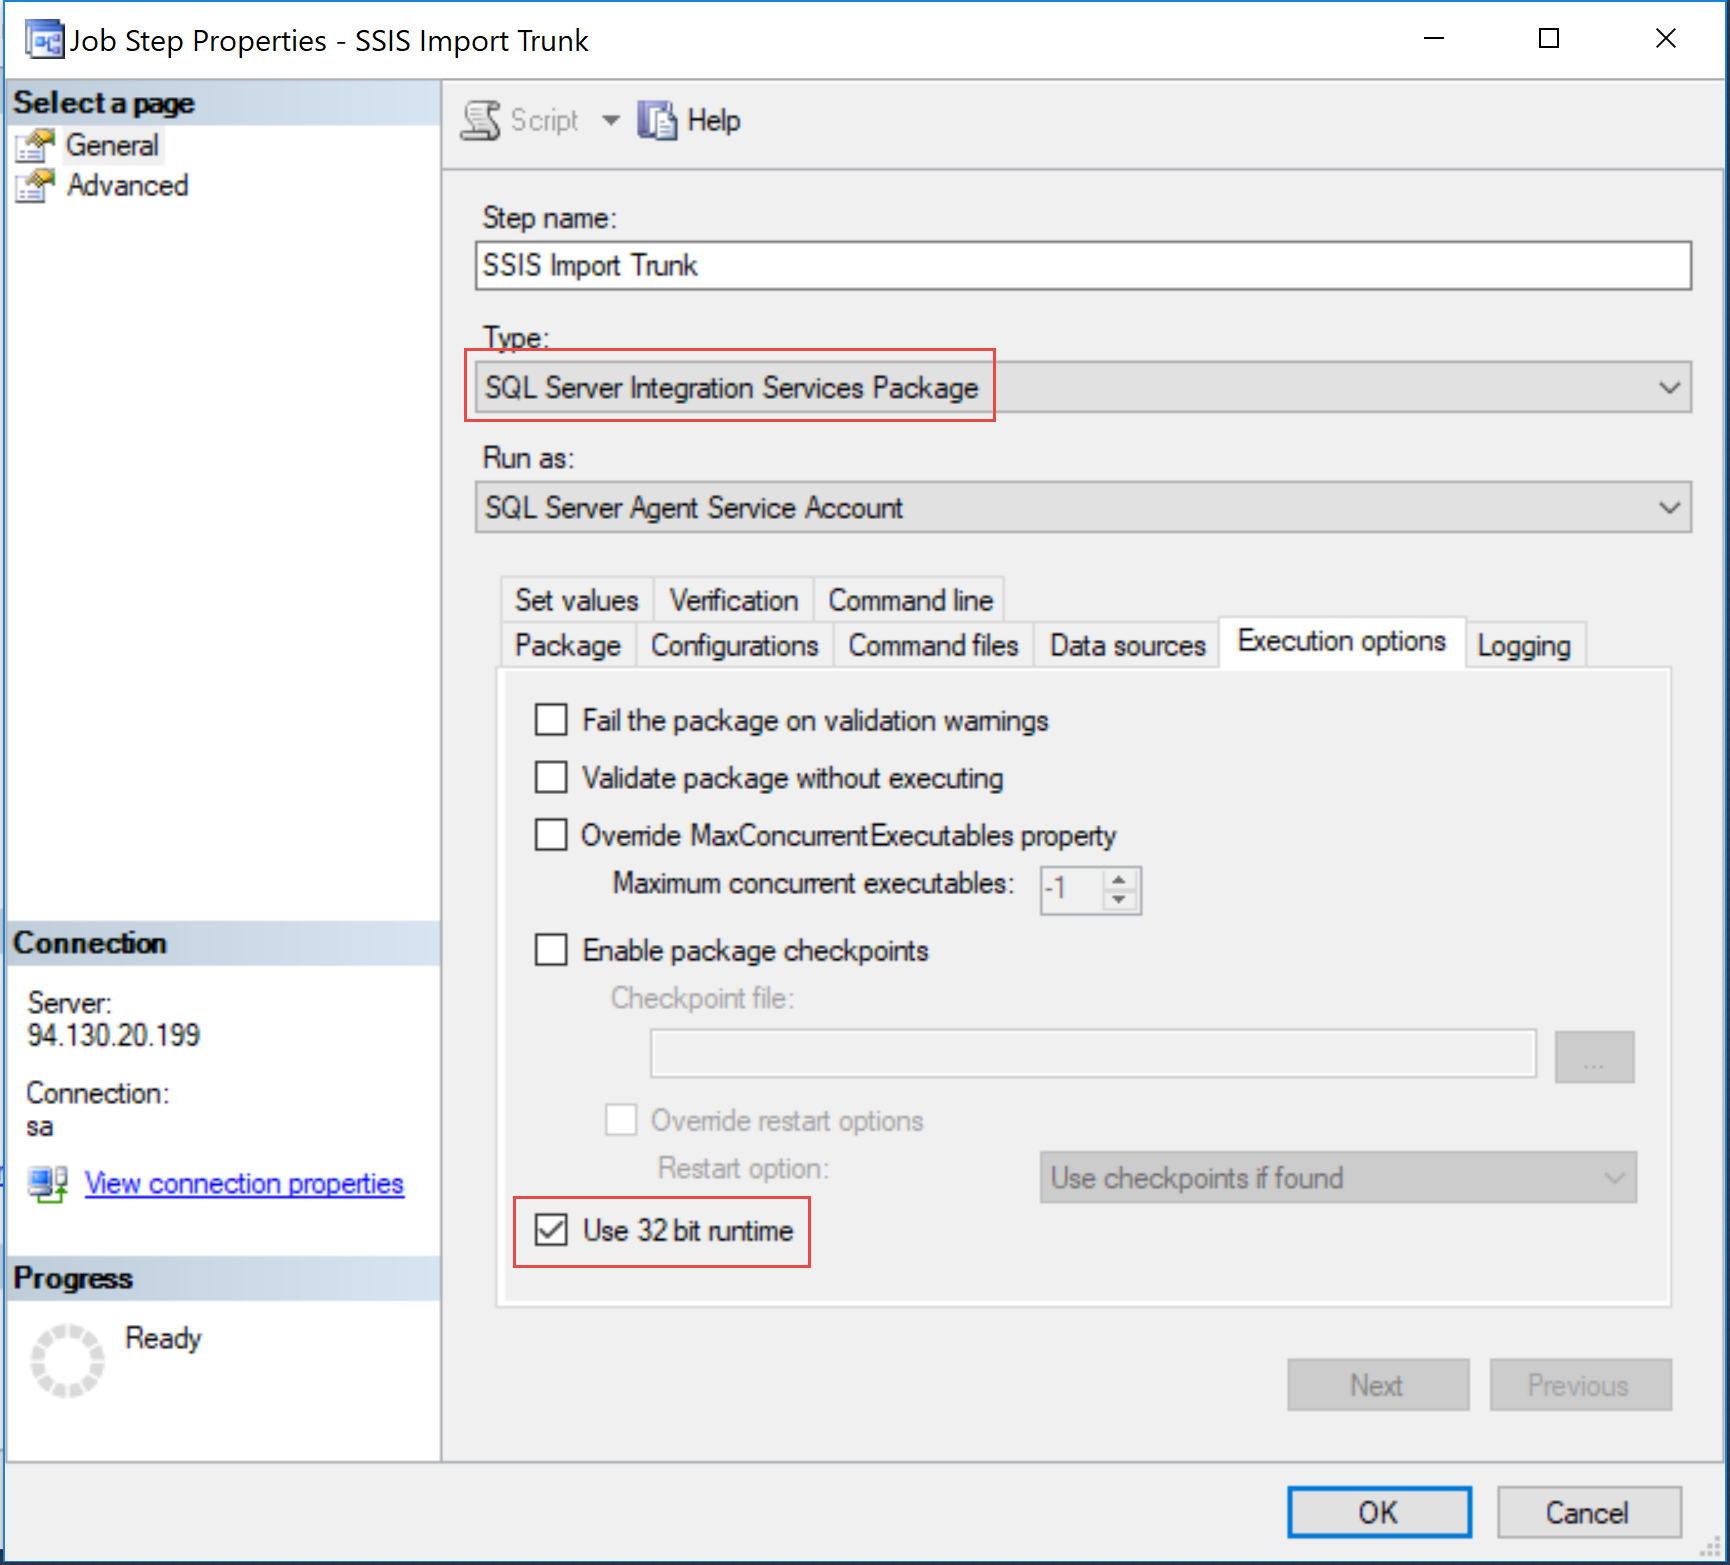
Task: Open the Help icon in toolbar
Action: coord(657,121)
